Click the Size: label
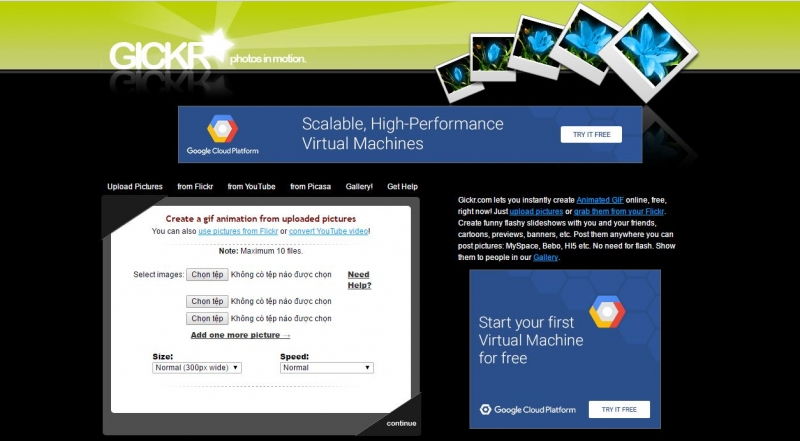Screen dimensions: 800x441 pos(163,357)
